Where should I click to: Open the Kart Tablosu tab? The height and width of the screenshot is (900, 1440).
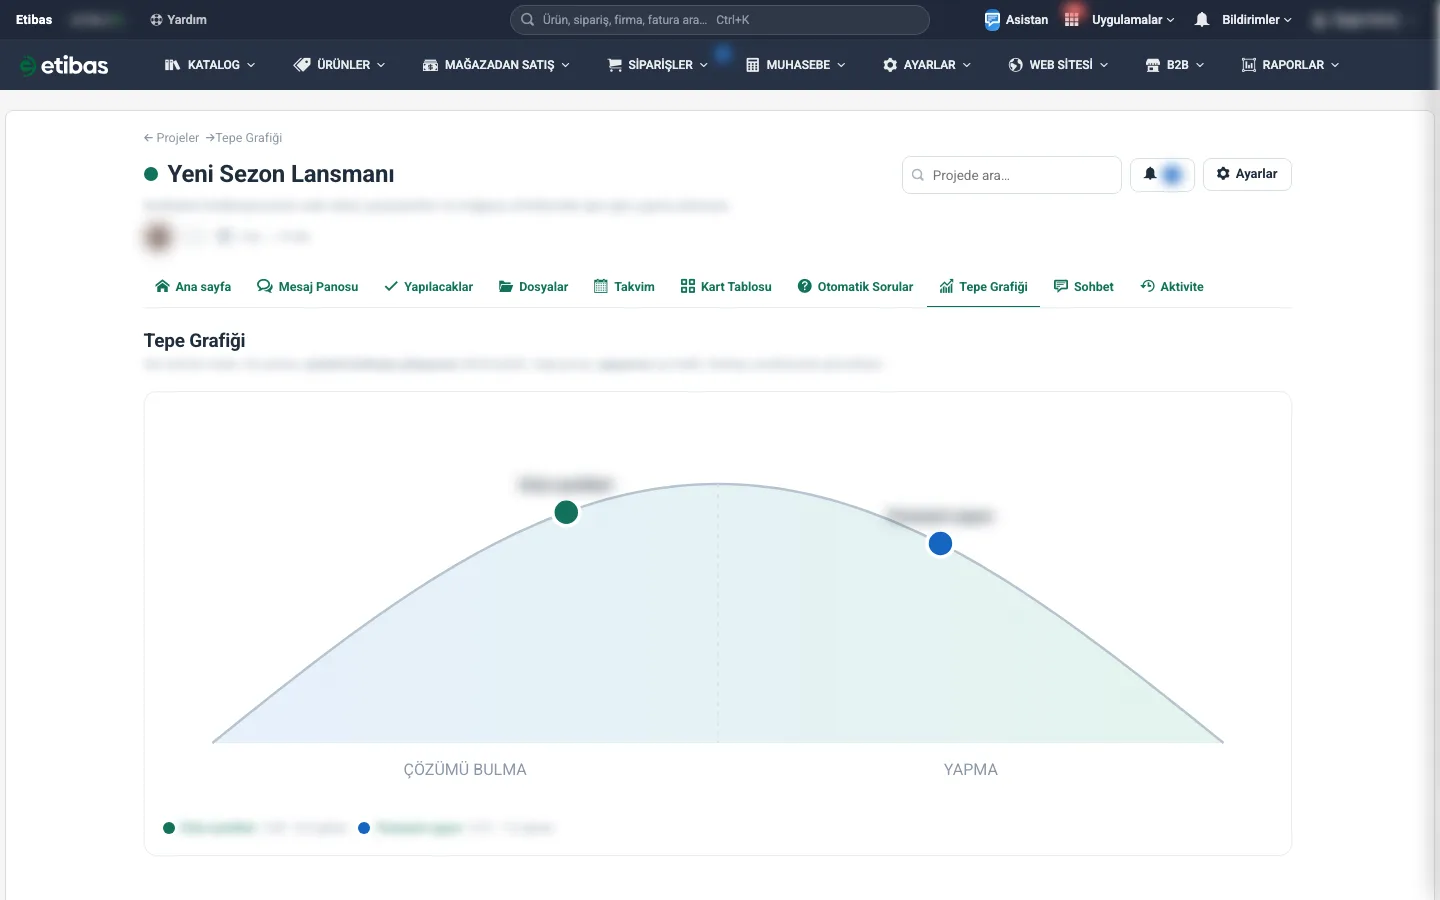coord(726,287)
